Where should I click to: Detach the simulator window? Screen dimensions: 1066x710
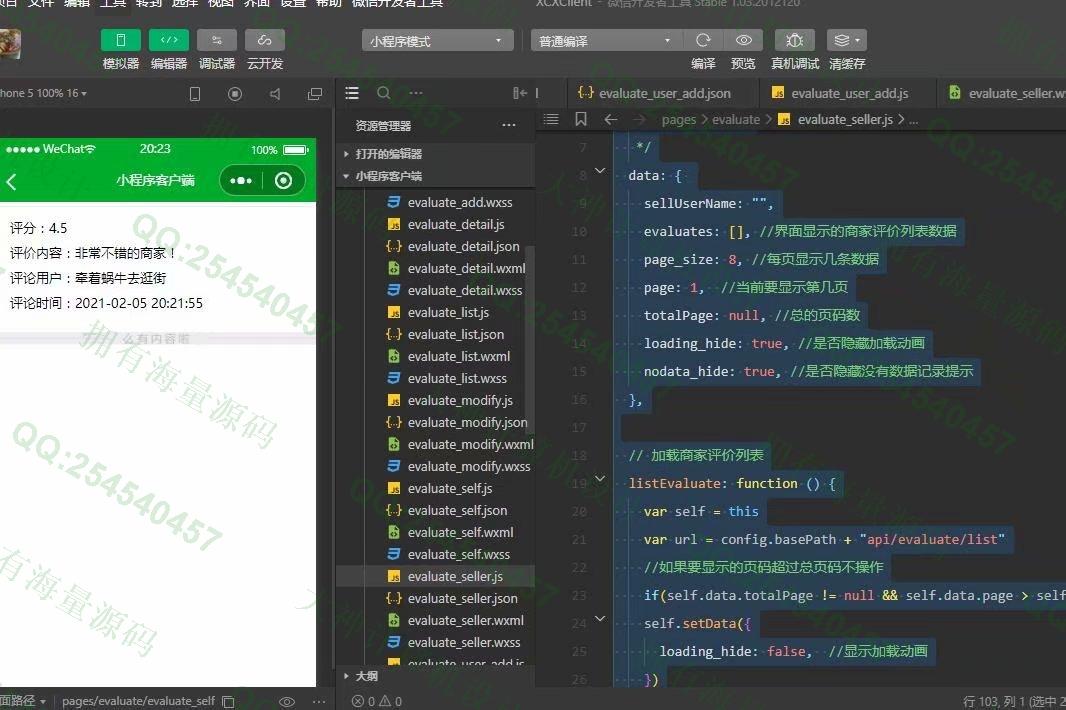click(315, 94)
